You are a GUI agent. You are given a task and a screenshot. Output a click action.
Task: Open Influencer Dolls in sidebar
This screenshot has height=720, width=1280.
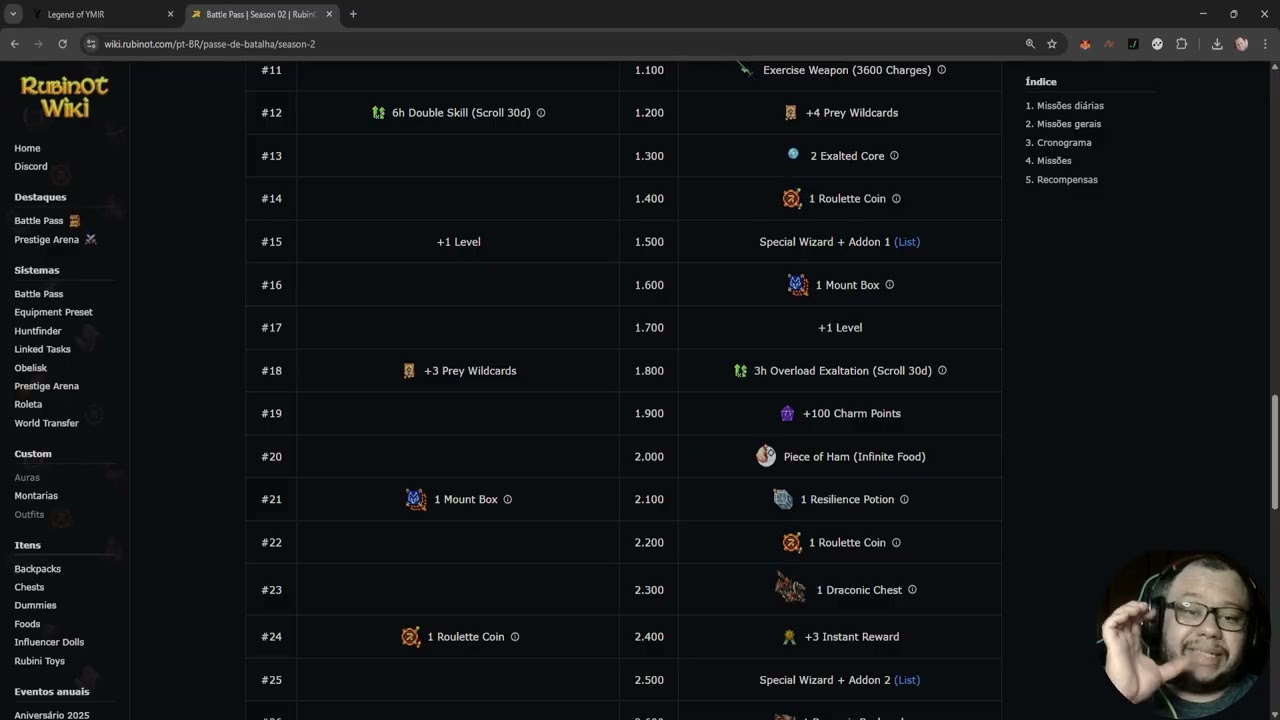tap(49, 642)
